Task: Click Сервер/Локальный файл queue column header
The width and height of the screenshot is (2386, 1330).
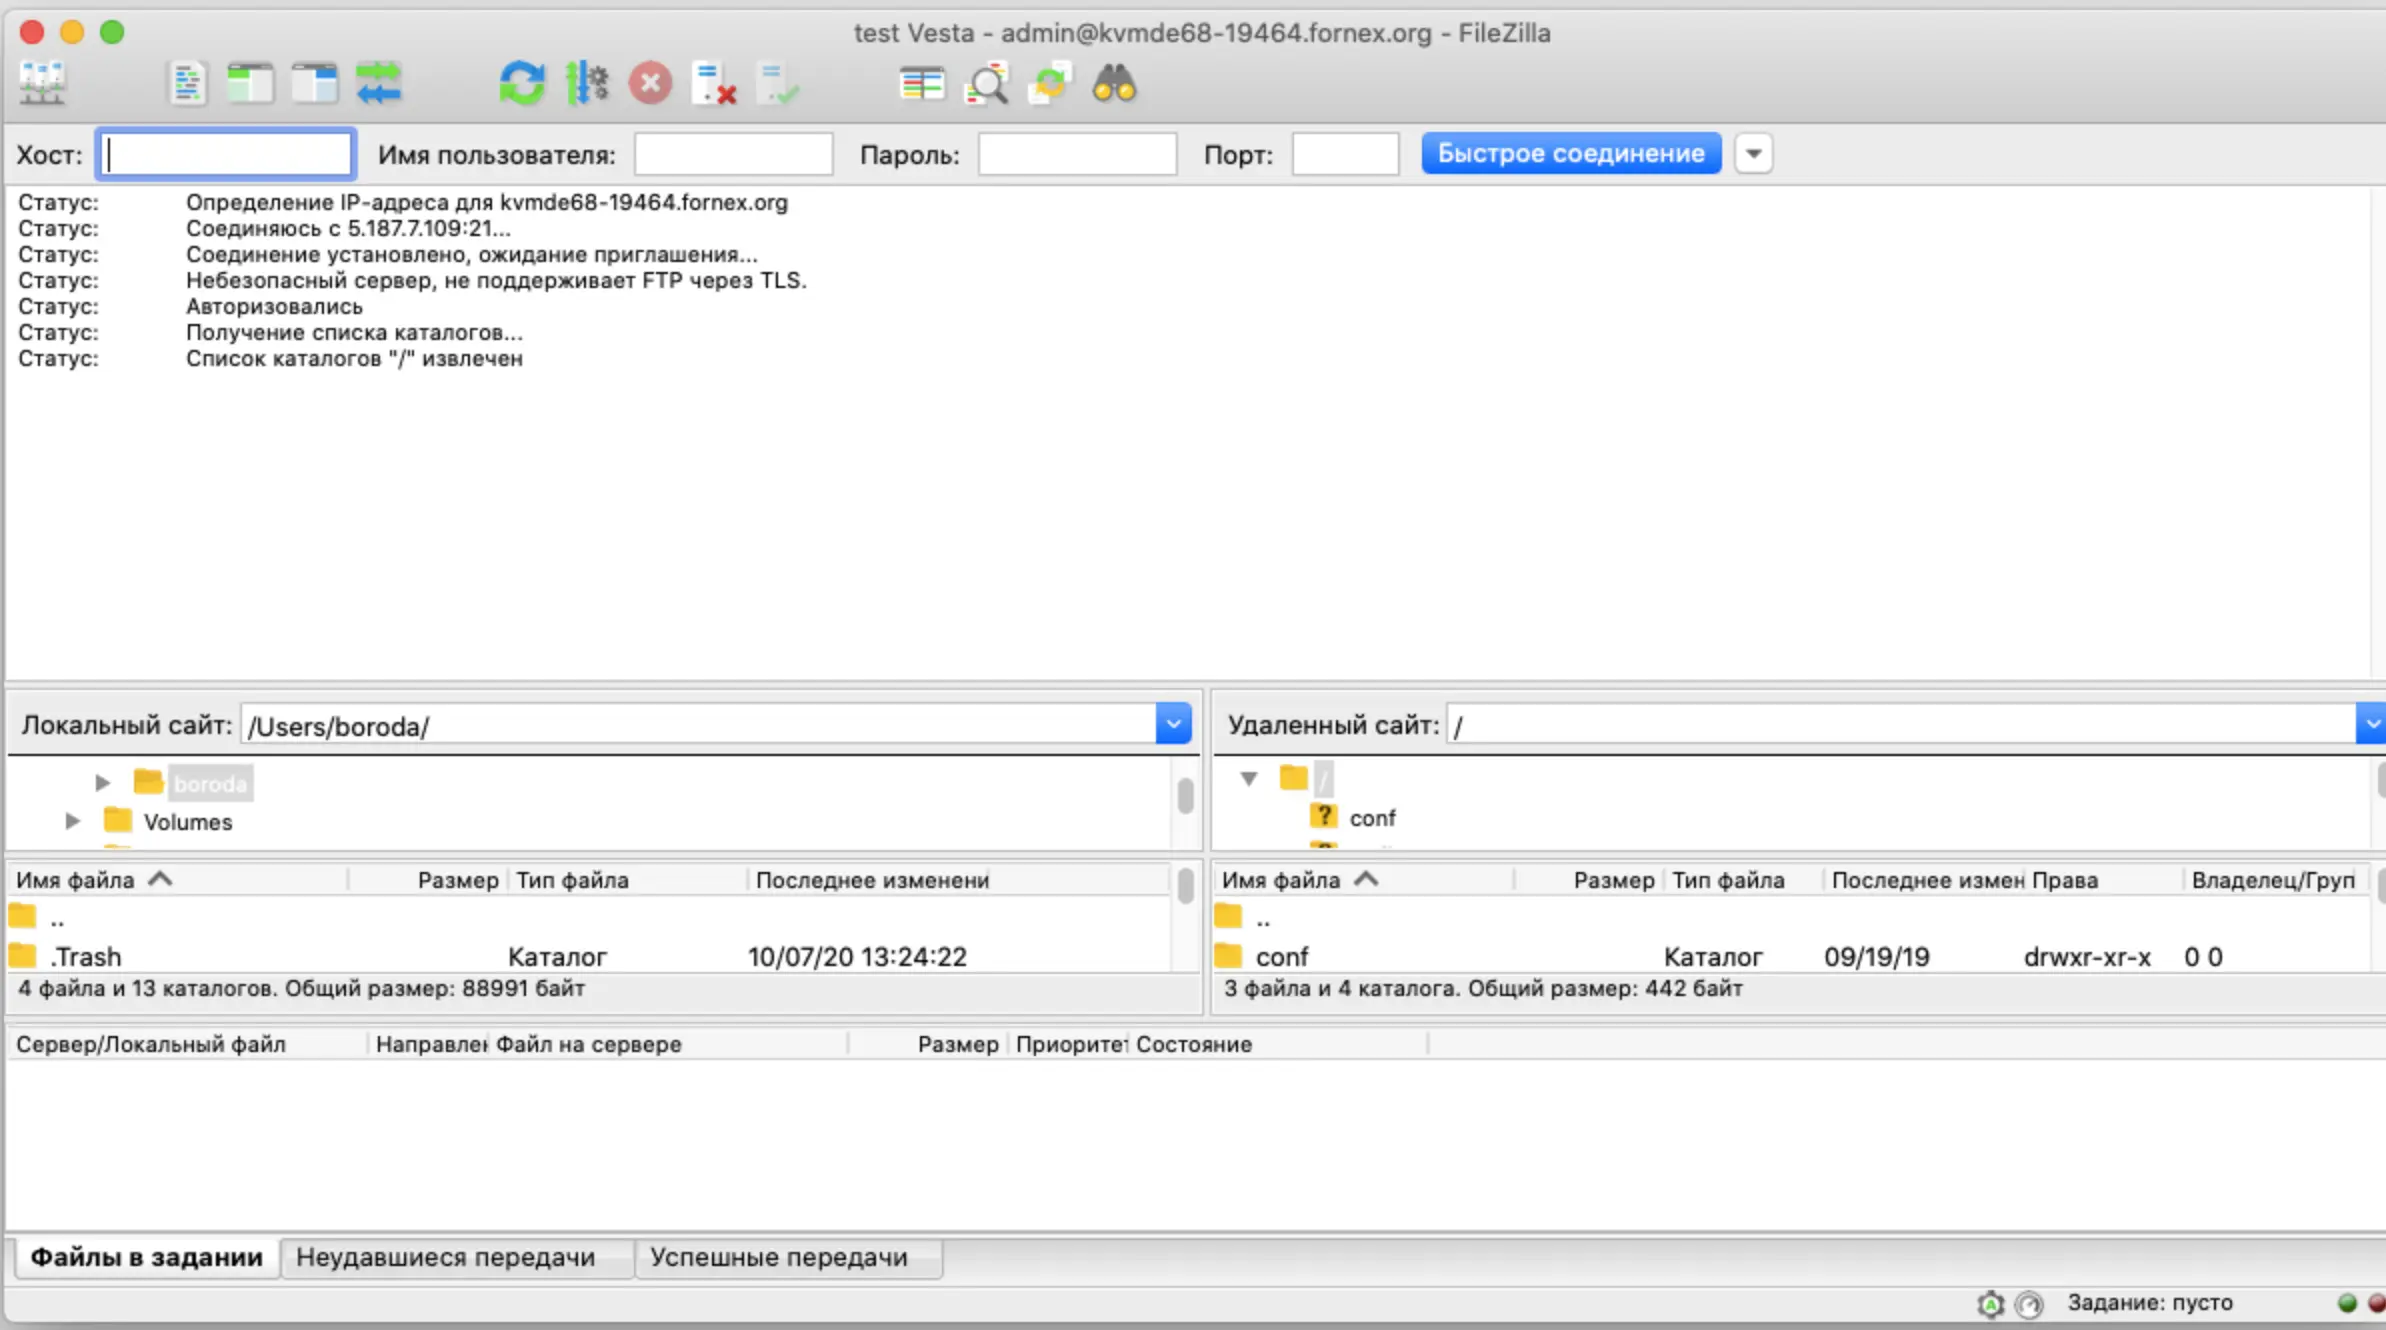Action: point(188,1044)
